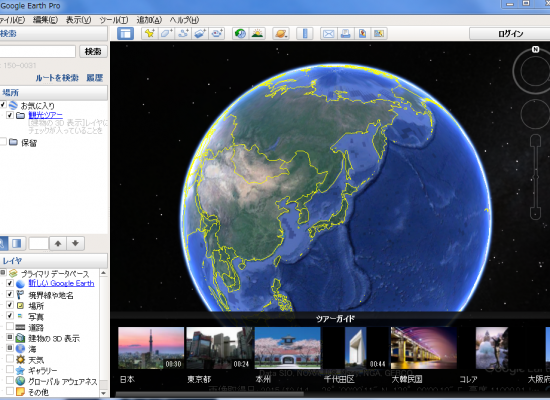This screenshot has height=400, width=550.
Task: Add an image overlay from the toolbar
Action: tap(200, 34)
